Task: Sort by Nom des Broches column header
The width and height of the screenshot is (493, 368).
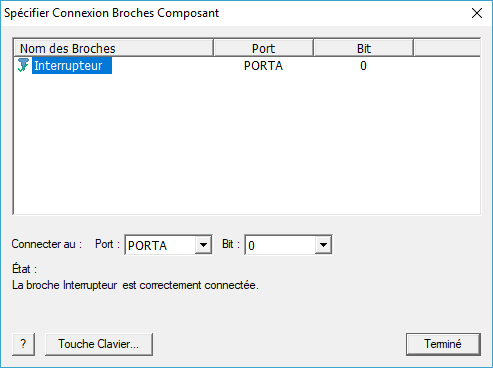Action: [114, 48]
